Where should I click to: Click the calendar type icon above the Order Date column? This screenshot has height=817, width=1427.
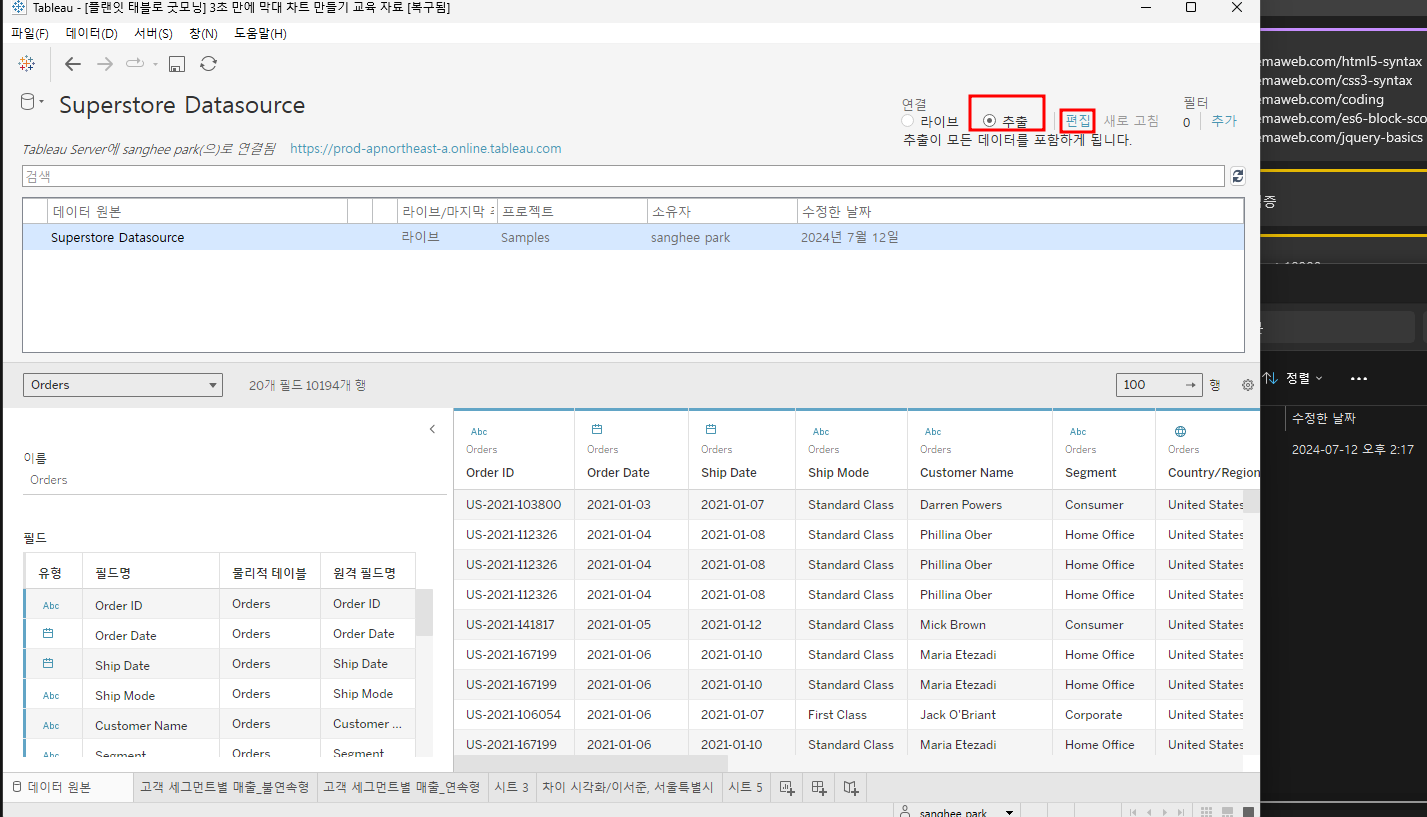[597, 430]
